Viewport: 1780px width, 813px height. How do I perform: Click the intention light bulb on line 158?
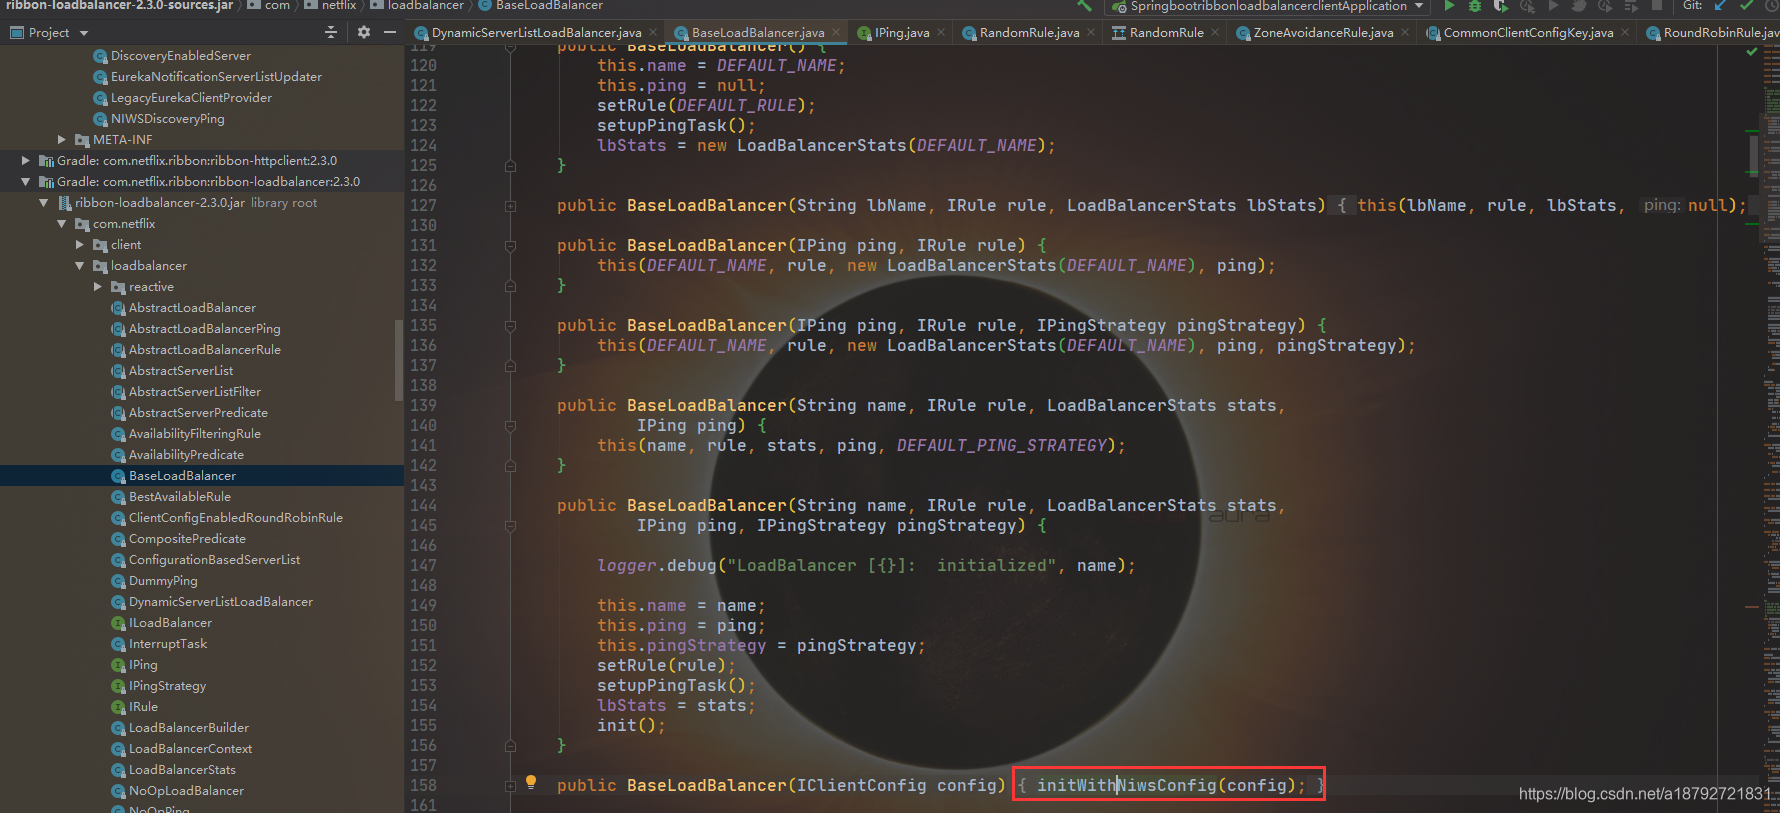pyautogui.click(x=531, y=782)
